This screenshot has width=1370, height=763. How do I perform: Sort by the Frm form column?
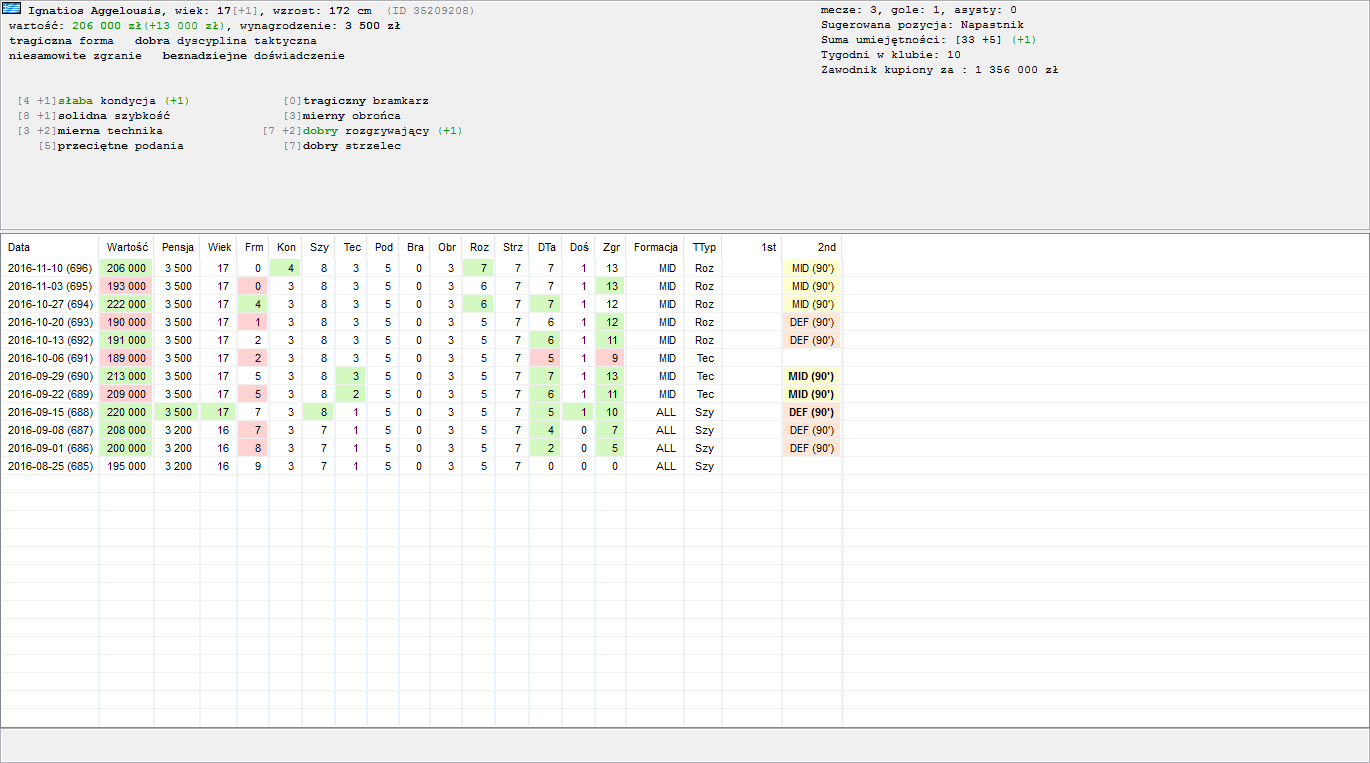(x=254, y=247)
